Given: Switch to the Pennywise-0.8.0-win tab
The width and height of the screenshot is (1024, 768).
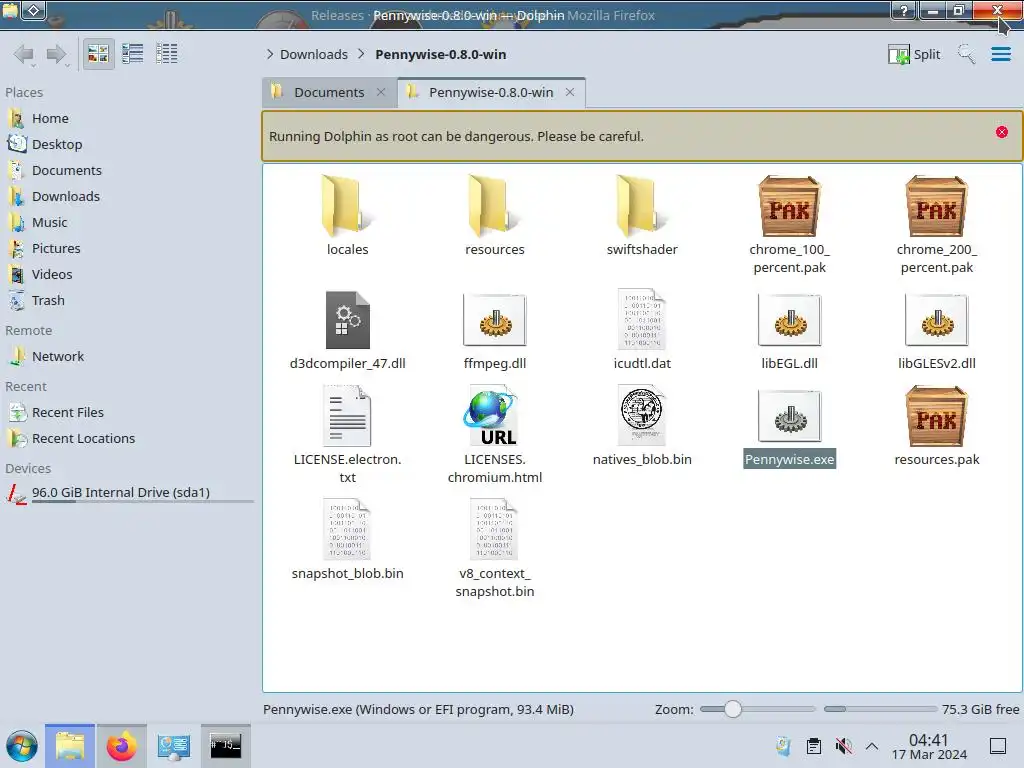Looking at the screenshot, I should [x=490, y=92].
